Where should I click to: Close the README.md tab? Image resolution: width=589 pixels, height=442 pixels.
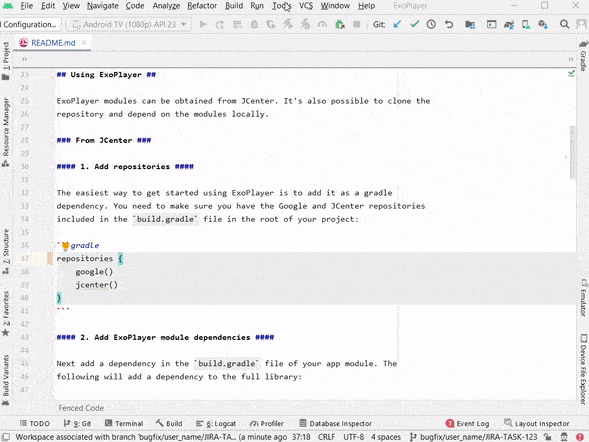tap(84, 43)
